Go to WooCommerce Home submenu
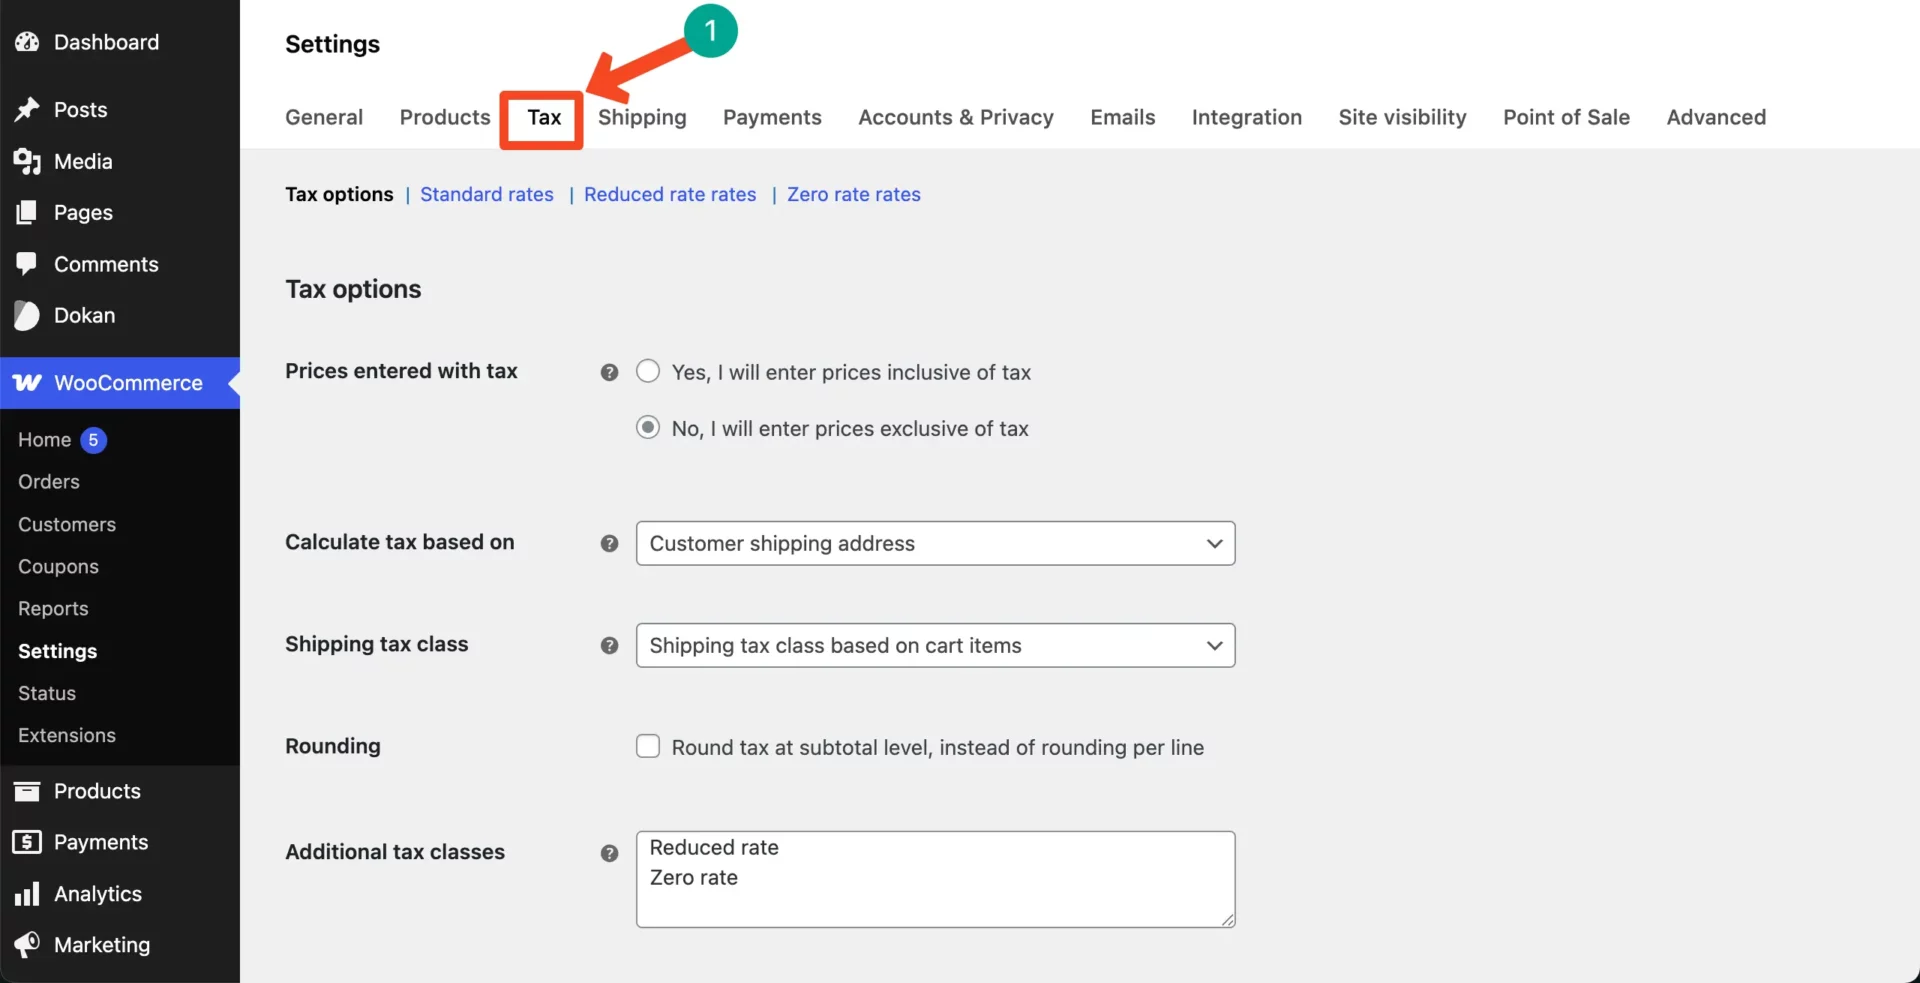Screen dimensions: 1920x983 (45, 440)
